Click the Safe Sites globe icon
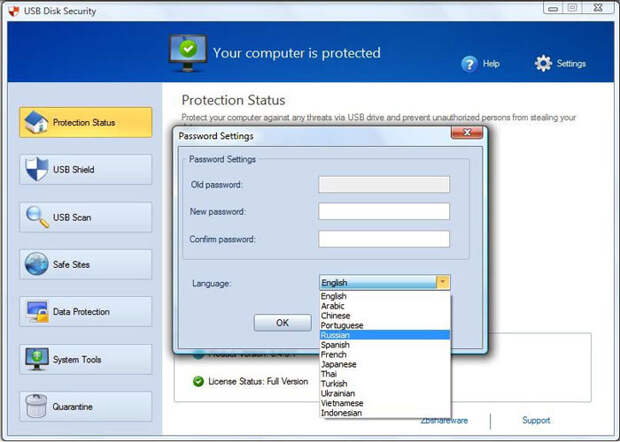 pos(36,264)
